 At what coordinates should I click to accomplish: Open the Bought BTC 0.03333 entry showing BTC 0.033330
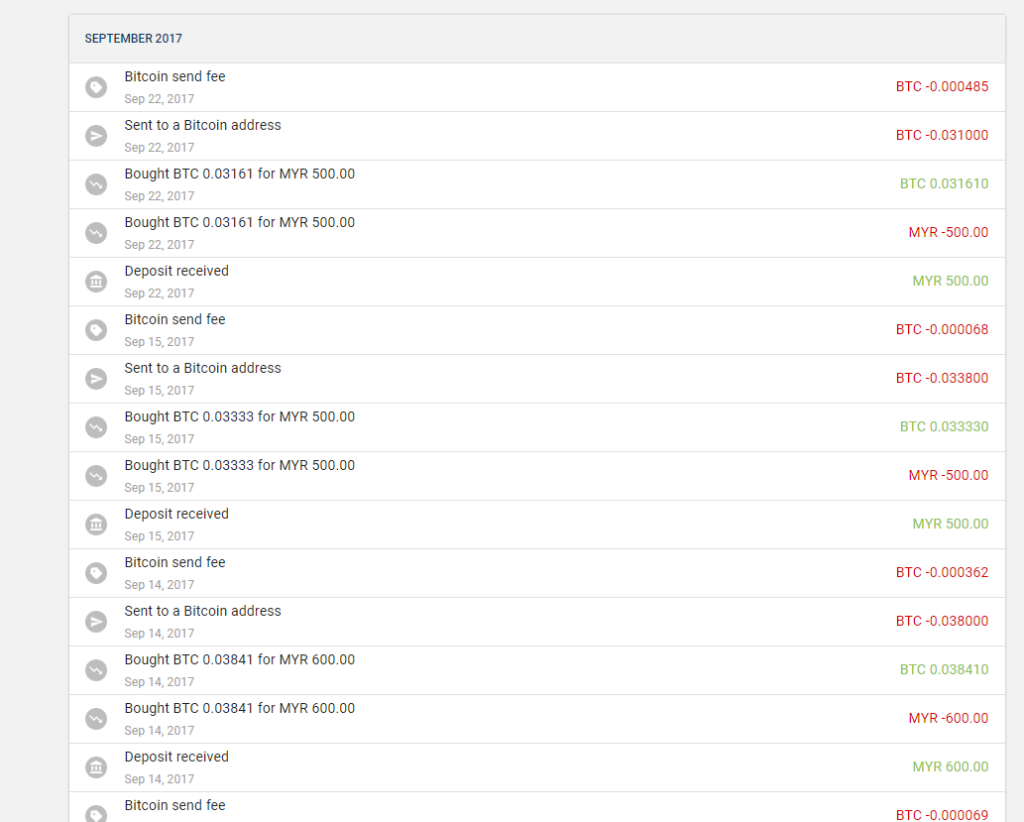click(x=537, y=427)
